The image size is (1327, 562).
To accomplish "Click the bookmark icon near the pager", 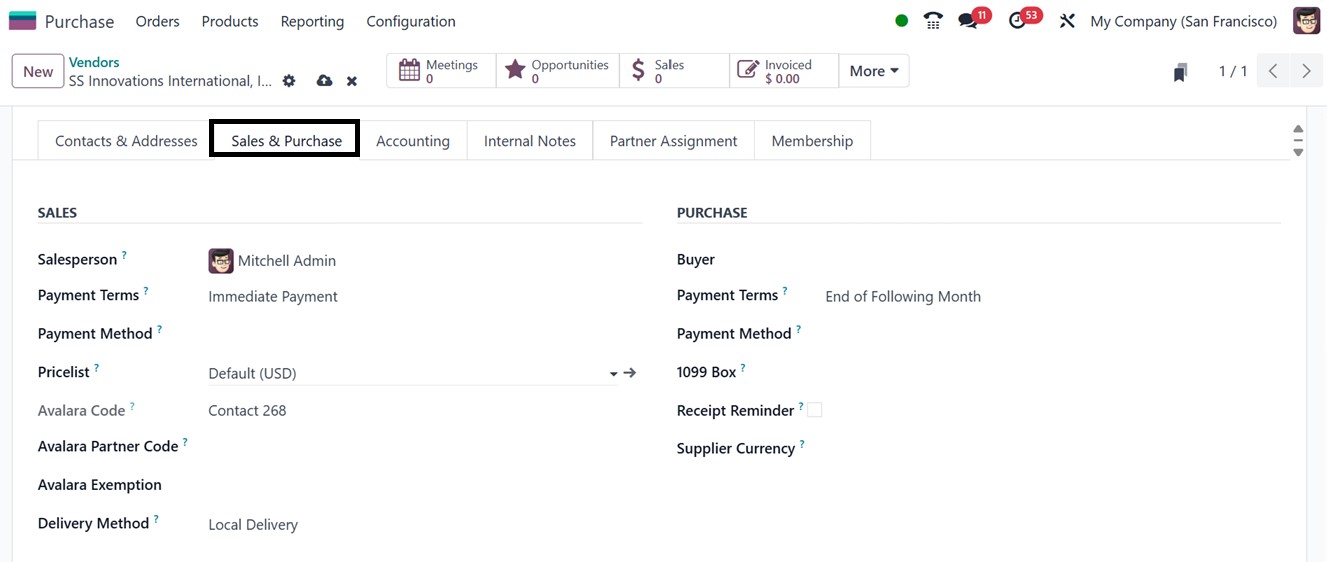I will point(1180,72).
